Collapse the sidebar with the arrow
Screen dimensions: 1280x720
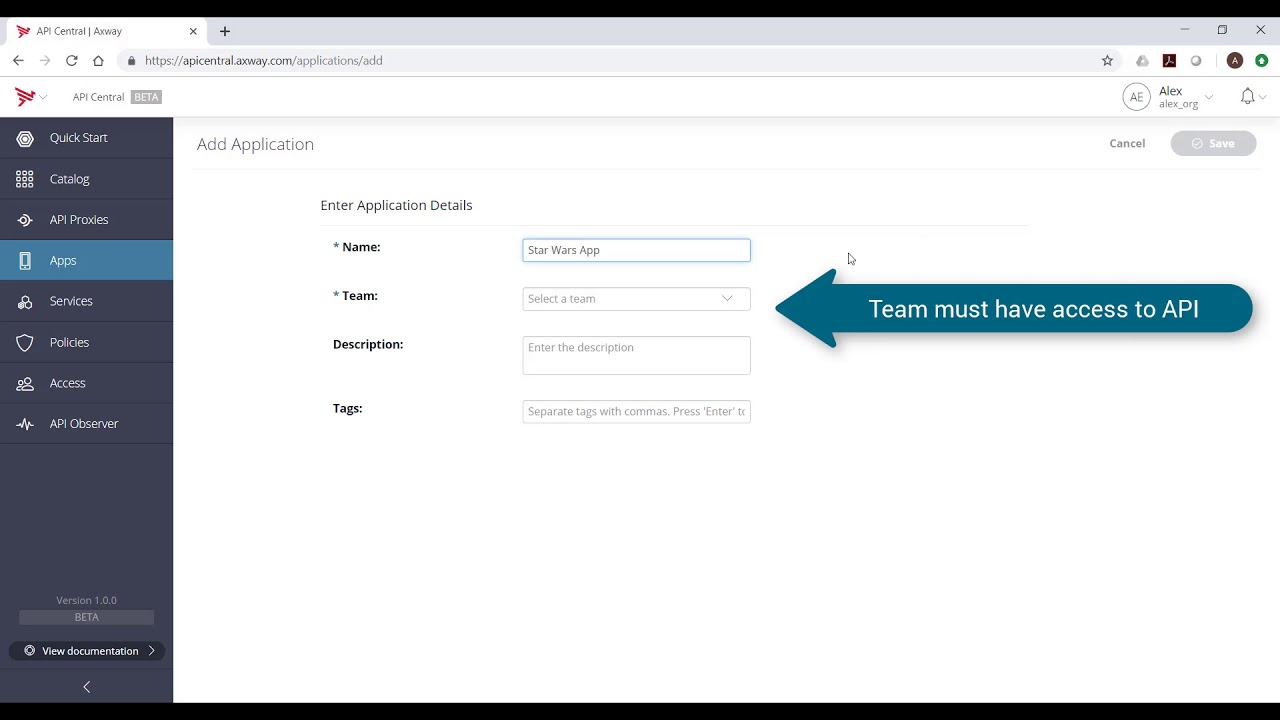(x=86, y=687)
